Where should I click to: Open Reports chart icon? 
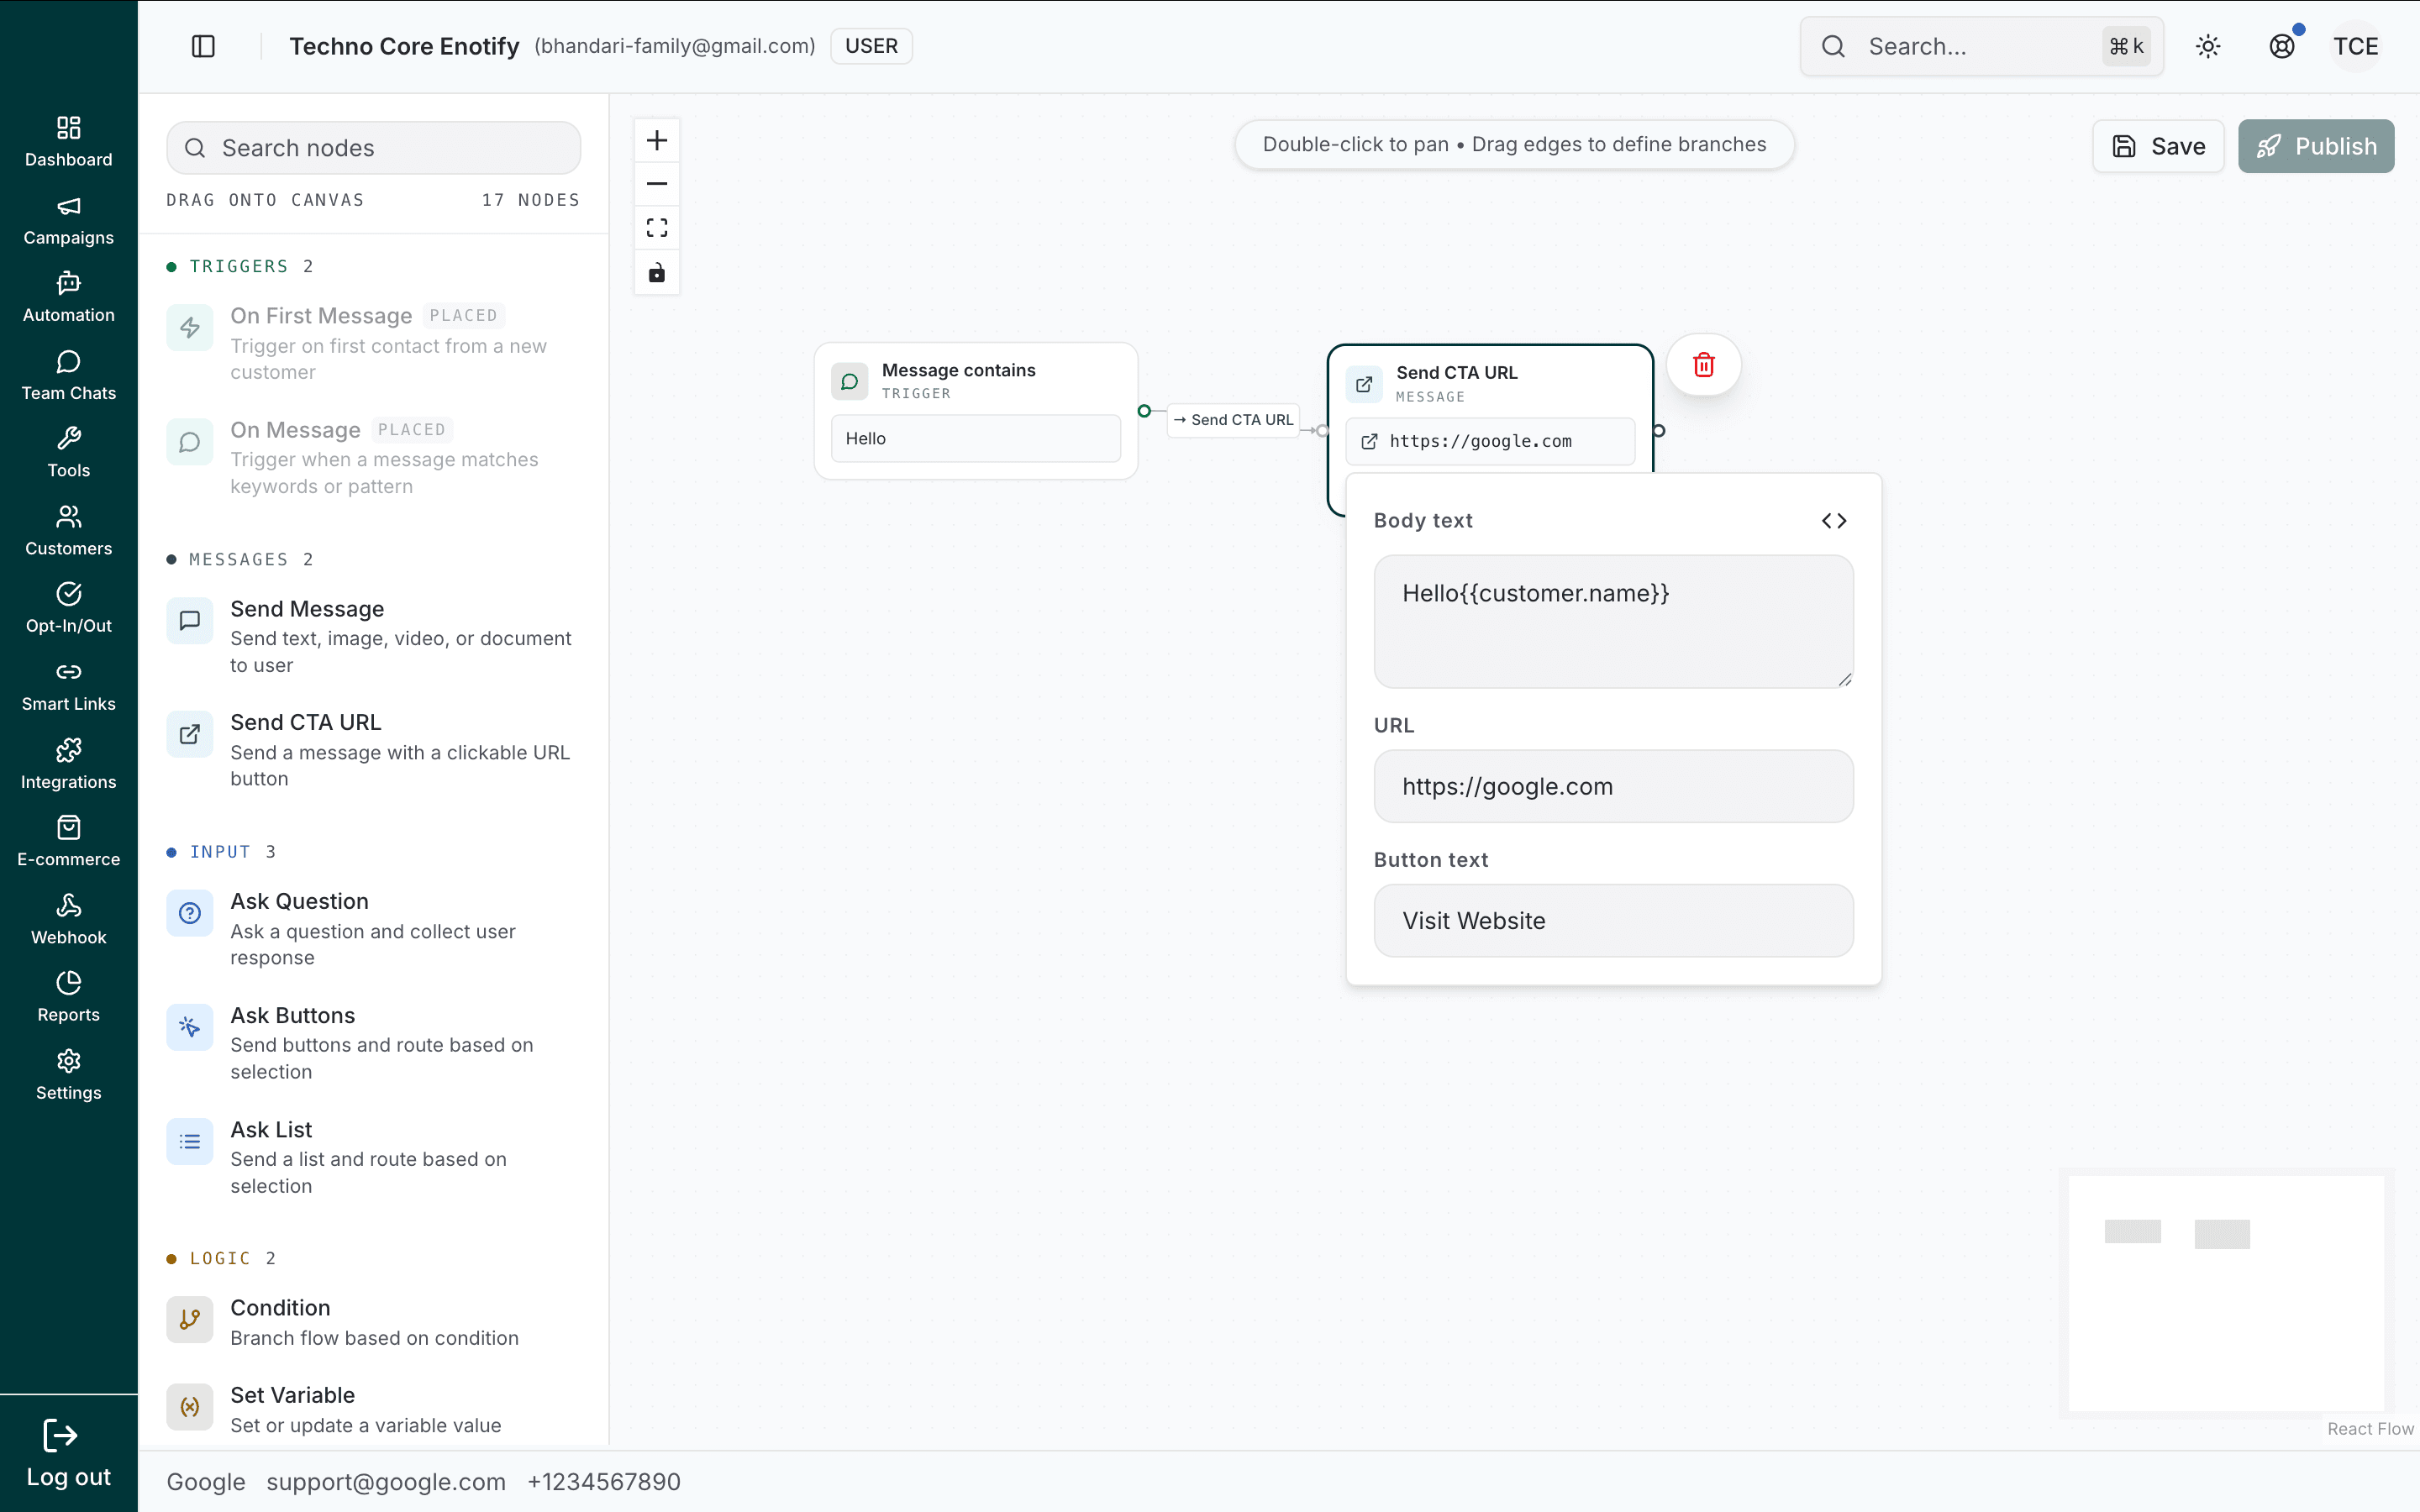69,983
